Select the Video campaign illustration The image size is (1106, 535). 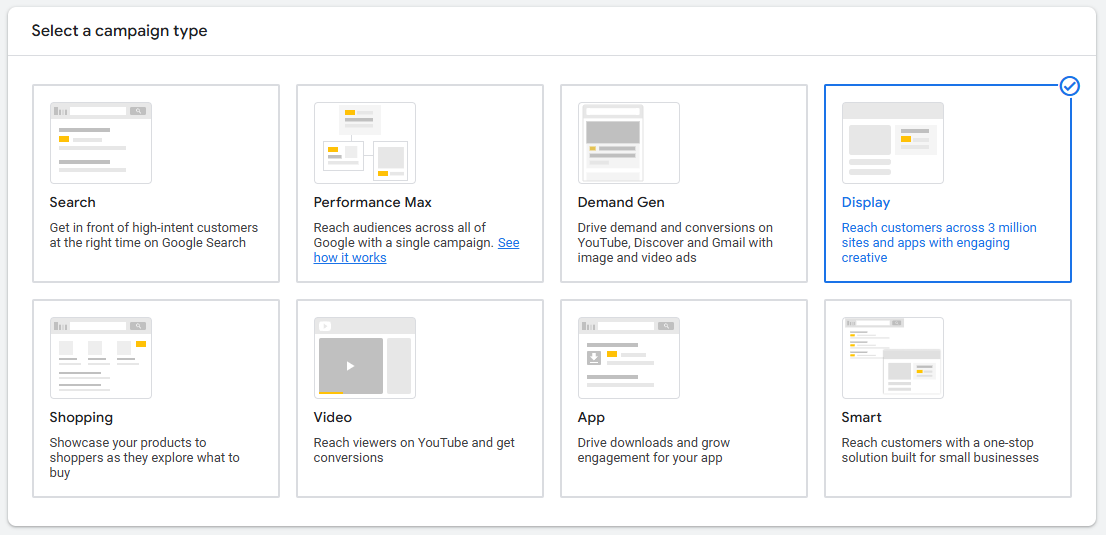click(x=365, y=358)
